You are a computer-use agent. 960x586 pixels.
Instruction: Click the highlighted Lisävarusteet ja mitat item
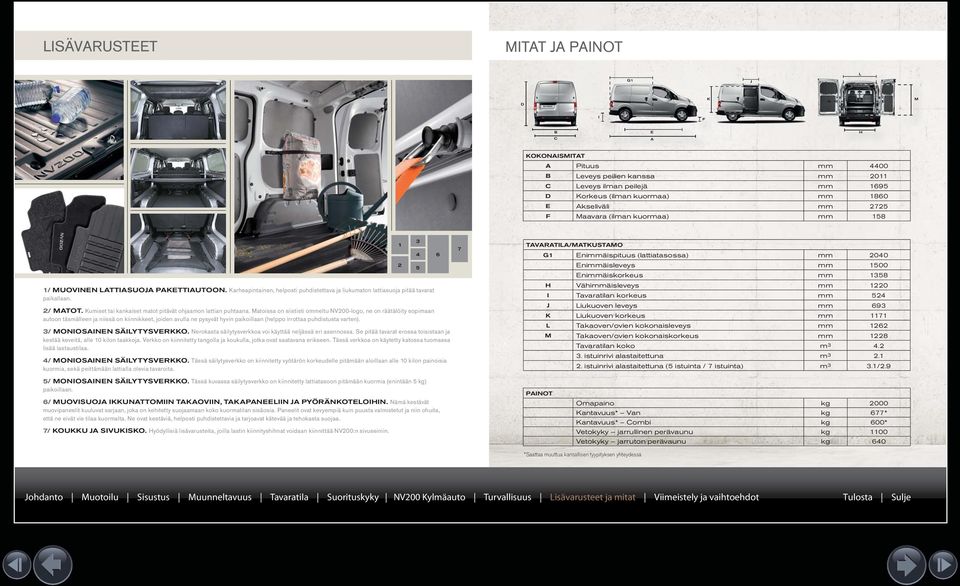(x=593, y=497)
